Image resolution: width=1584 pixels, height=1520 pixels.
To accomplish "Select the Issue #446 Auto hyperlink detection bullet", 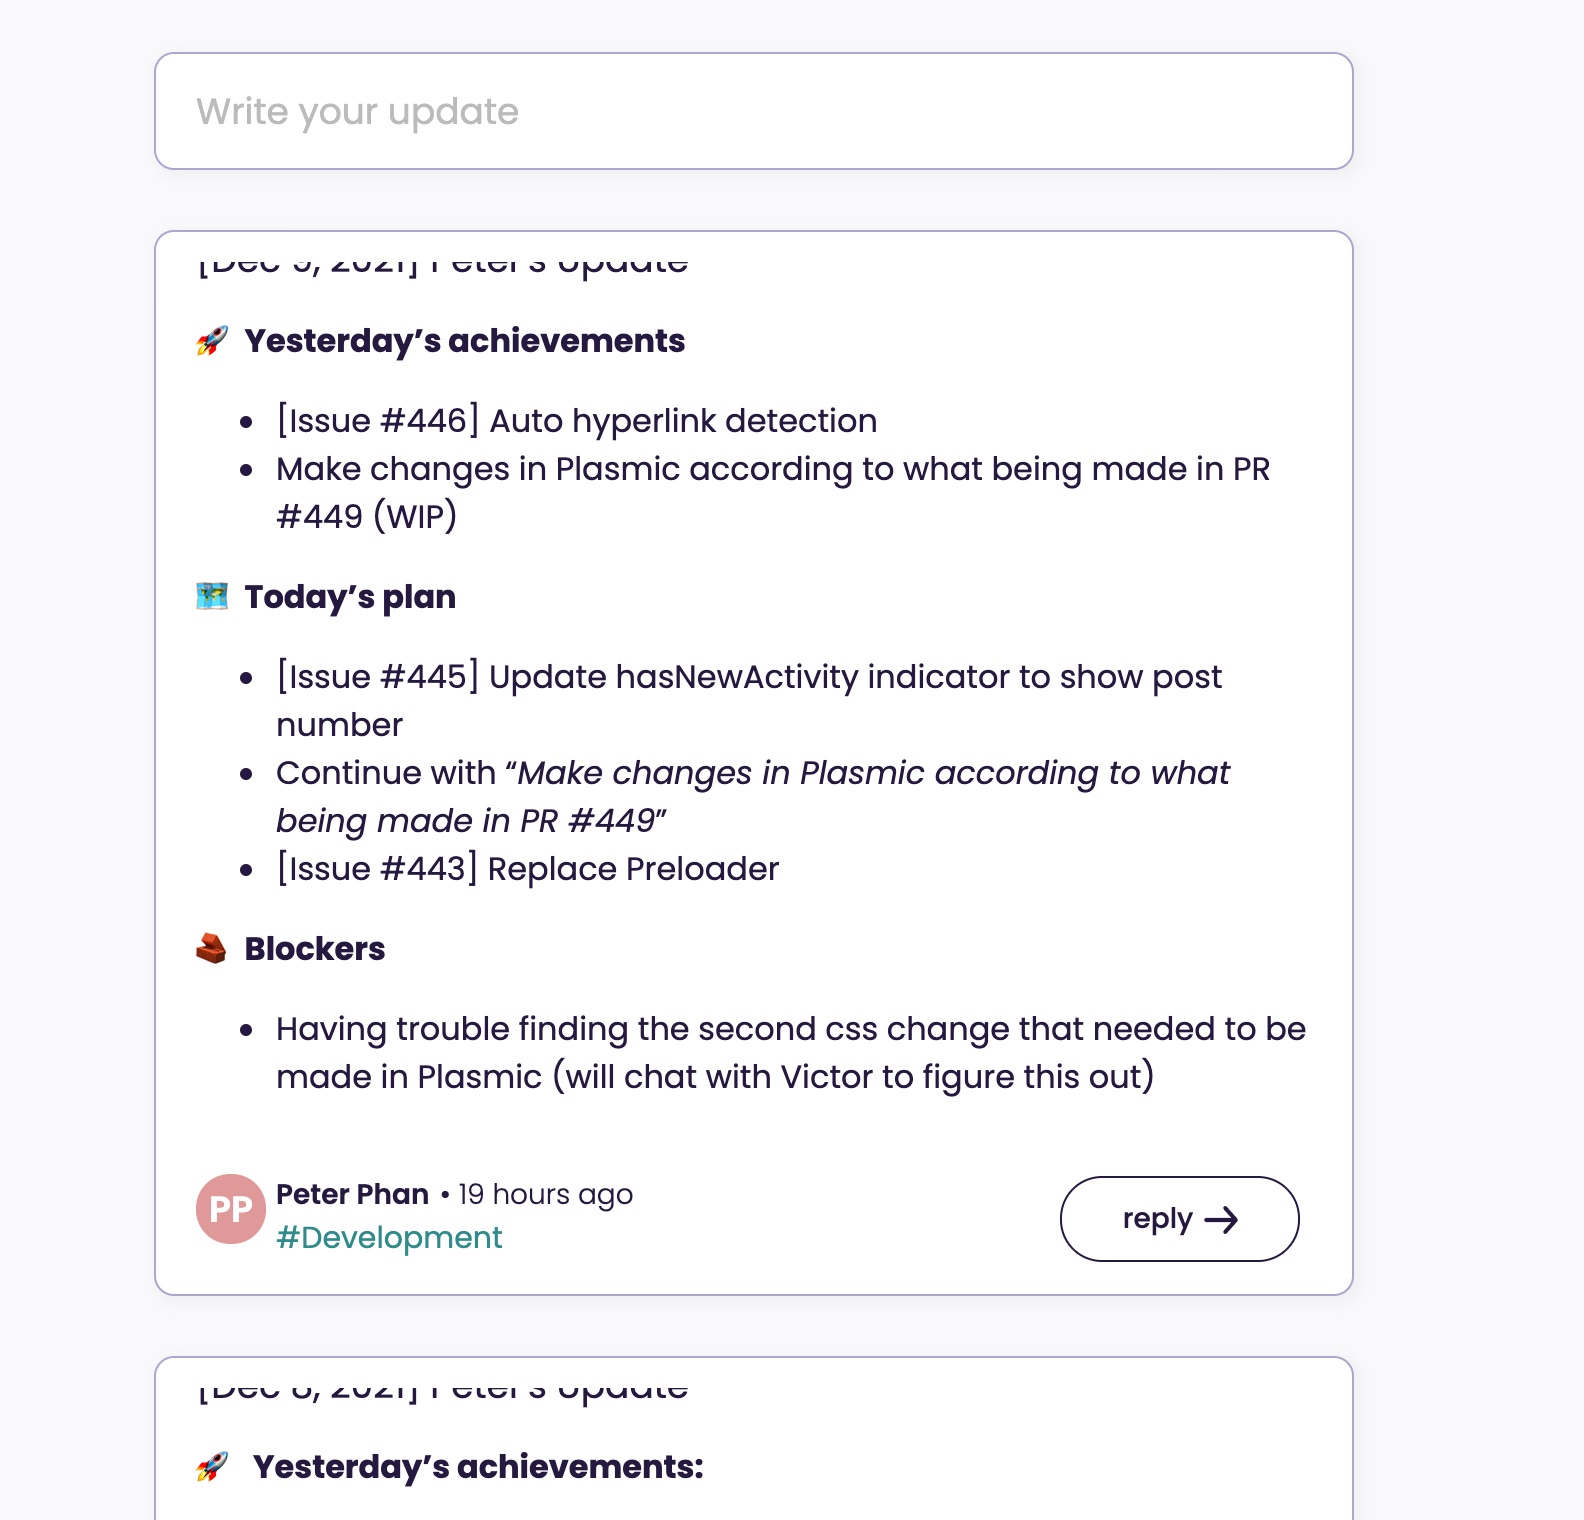I will tap(576, 420).
